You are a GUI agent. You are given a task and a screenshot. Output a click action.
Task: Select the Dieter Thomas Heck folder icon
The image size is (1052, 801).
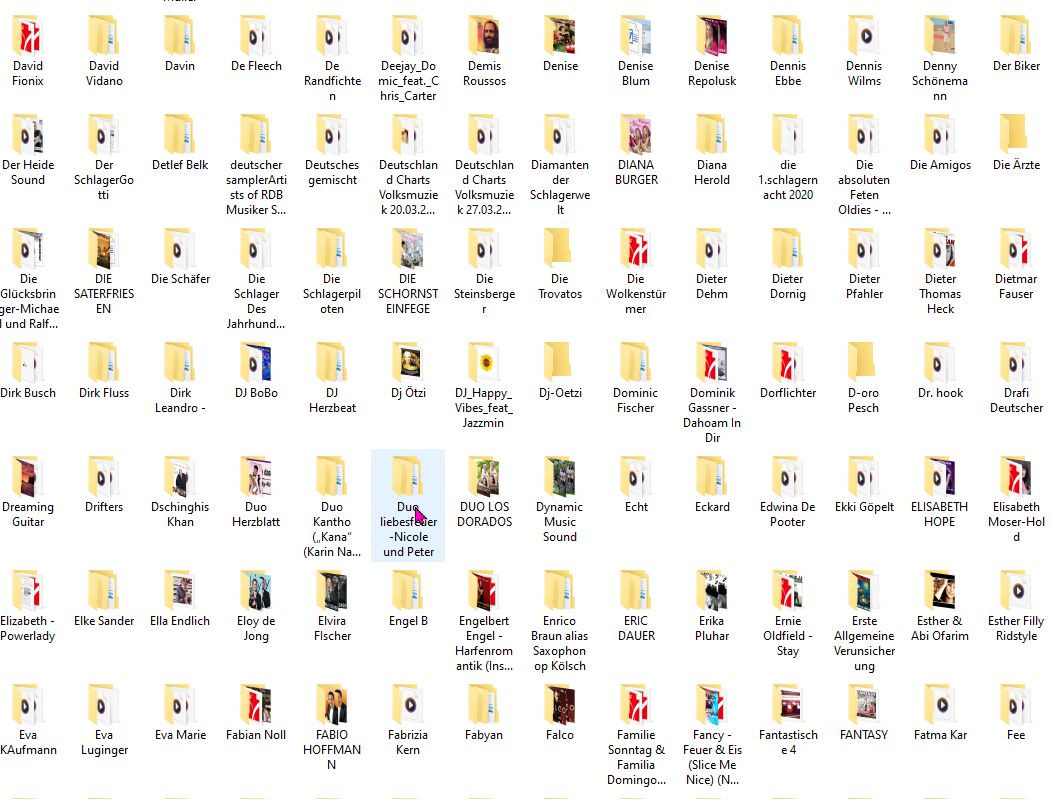[940, 249]
